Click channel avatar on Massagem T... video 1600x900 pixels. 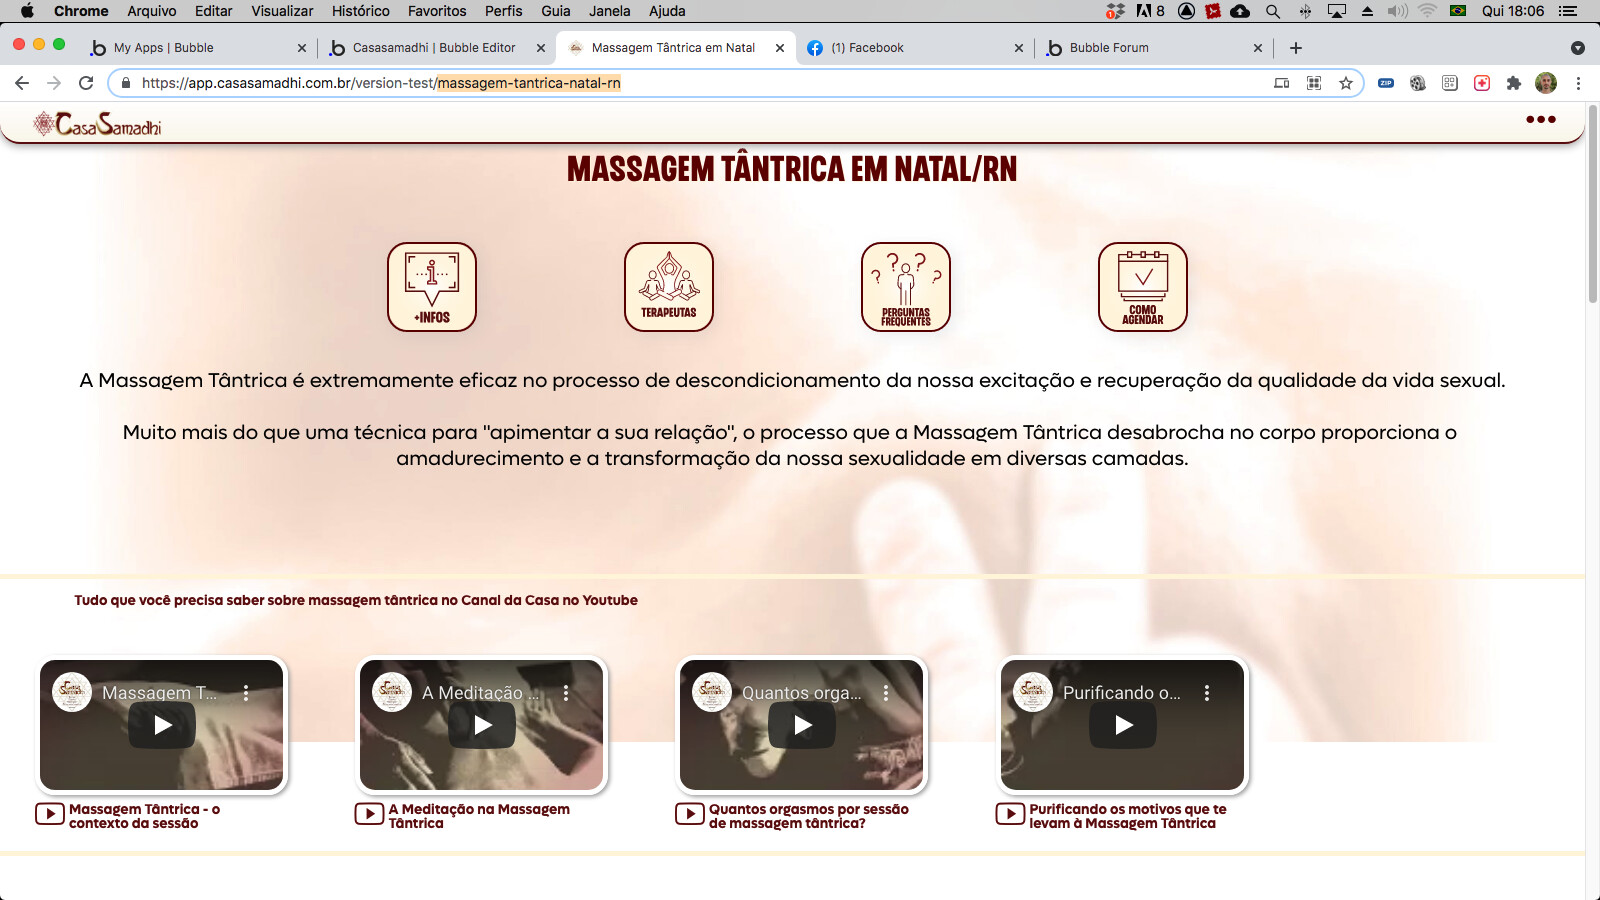coord(72,692)
